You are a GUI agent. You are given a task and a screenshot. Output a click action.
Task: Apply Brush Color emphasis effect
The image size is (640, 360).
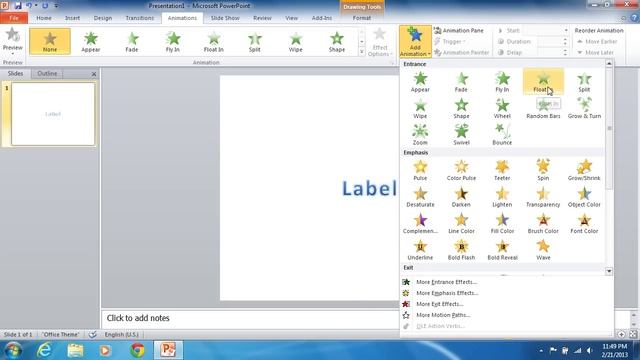(x=543, y=223)
